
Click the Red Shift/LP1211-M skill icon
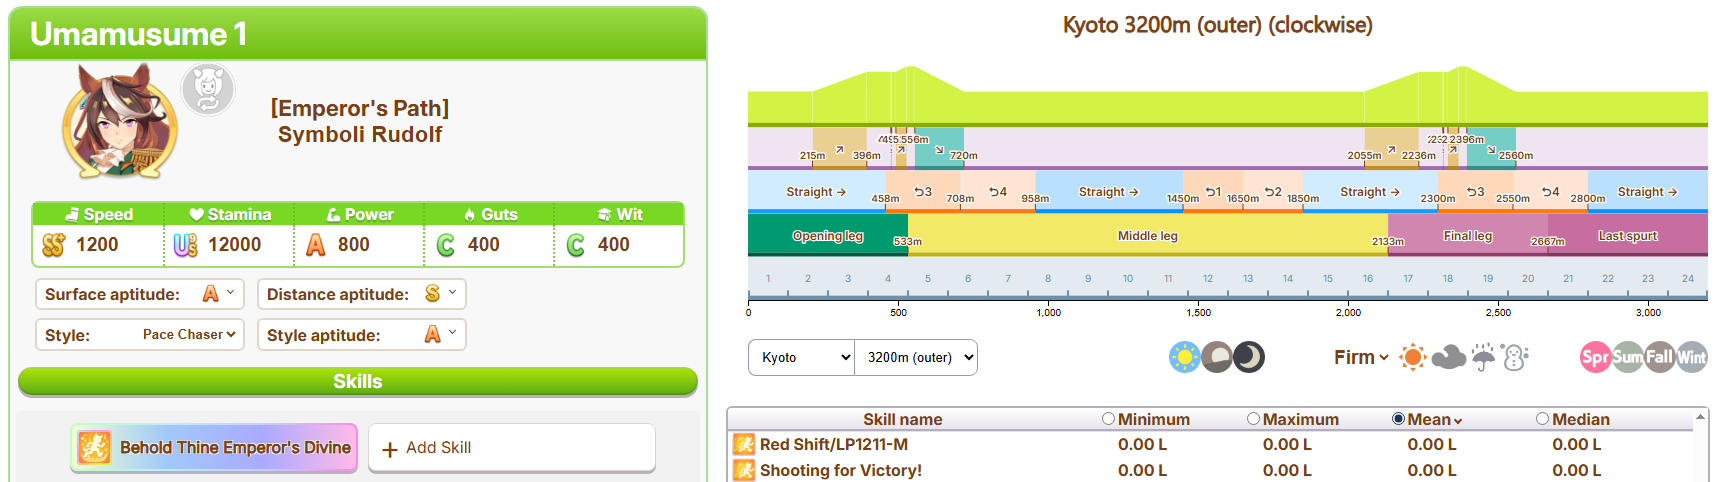(744, 444)
